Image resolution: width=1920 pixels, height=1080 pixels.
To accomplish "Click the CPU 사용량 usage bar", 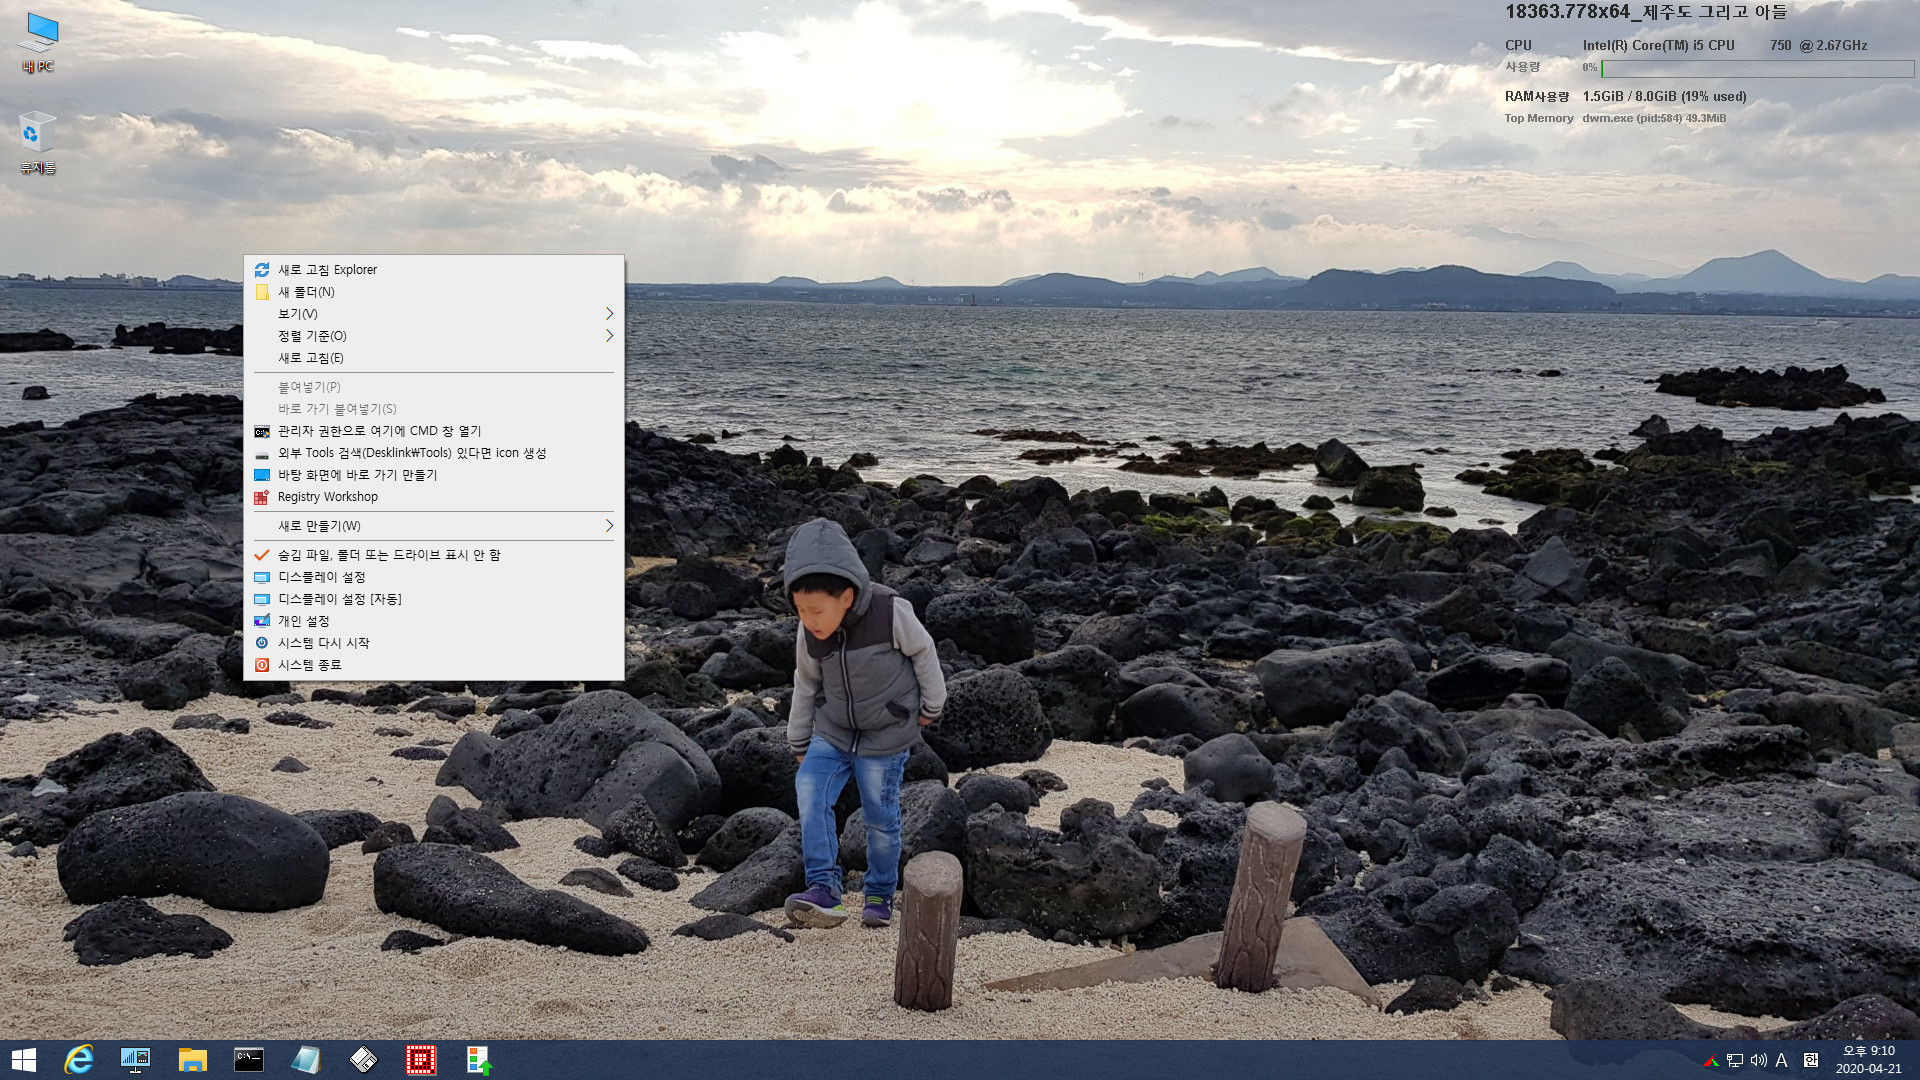I will tap(1757, 68).
